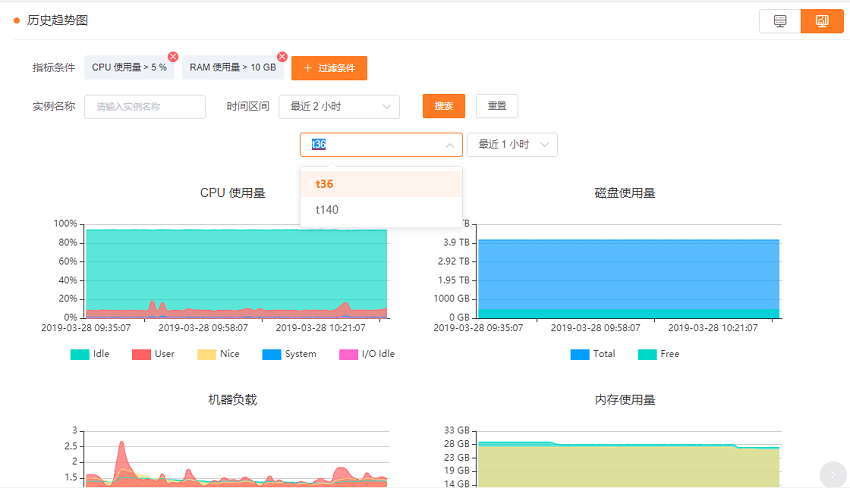This screenshot has height=488, width=850.
Task: Toggle the System series in CPU legend
Action: click(x=289, y=354)
